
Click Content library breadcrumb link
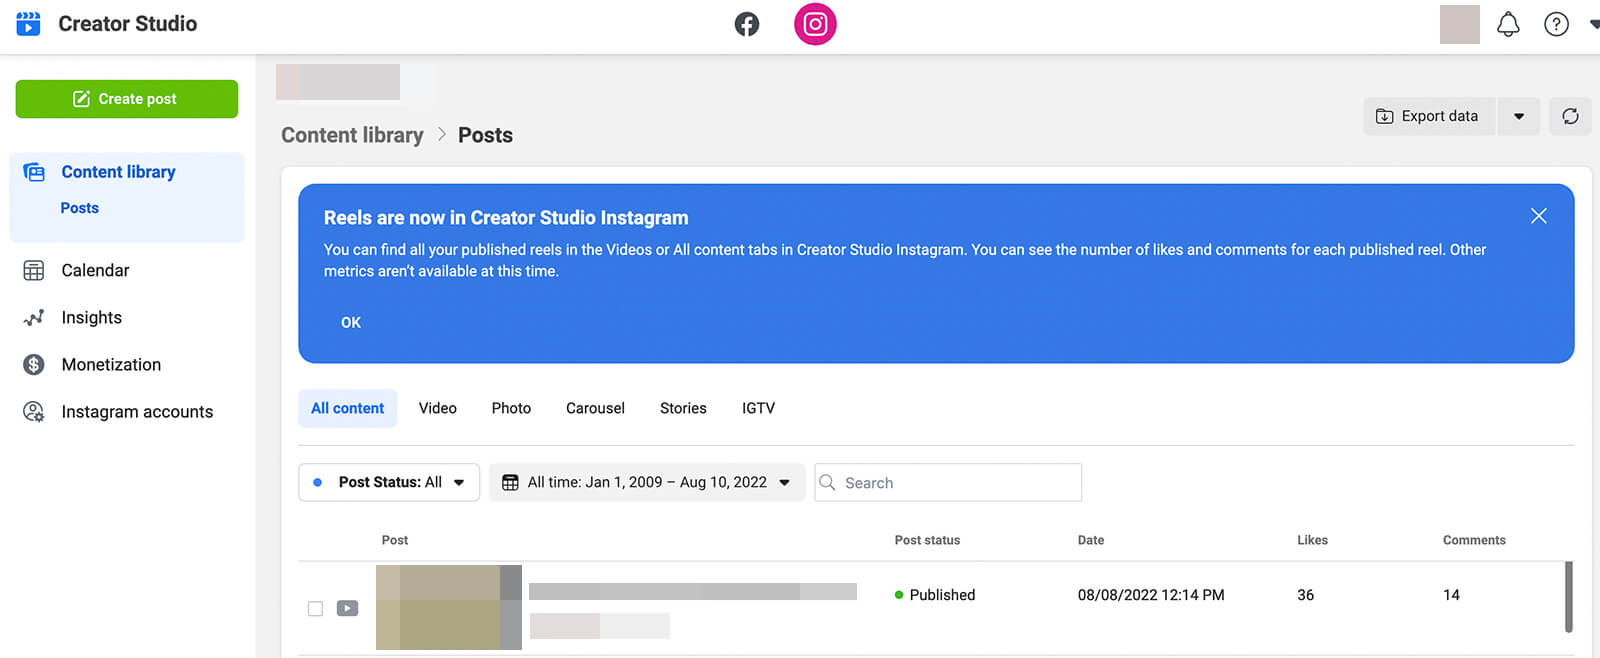click(x=352, y=135)
